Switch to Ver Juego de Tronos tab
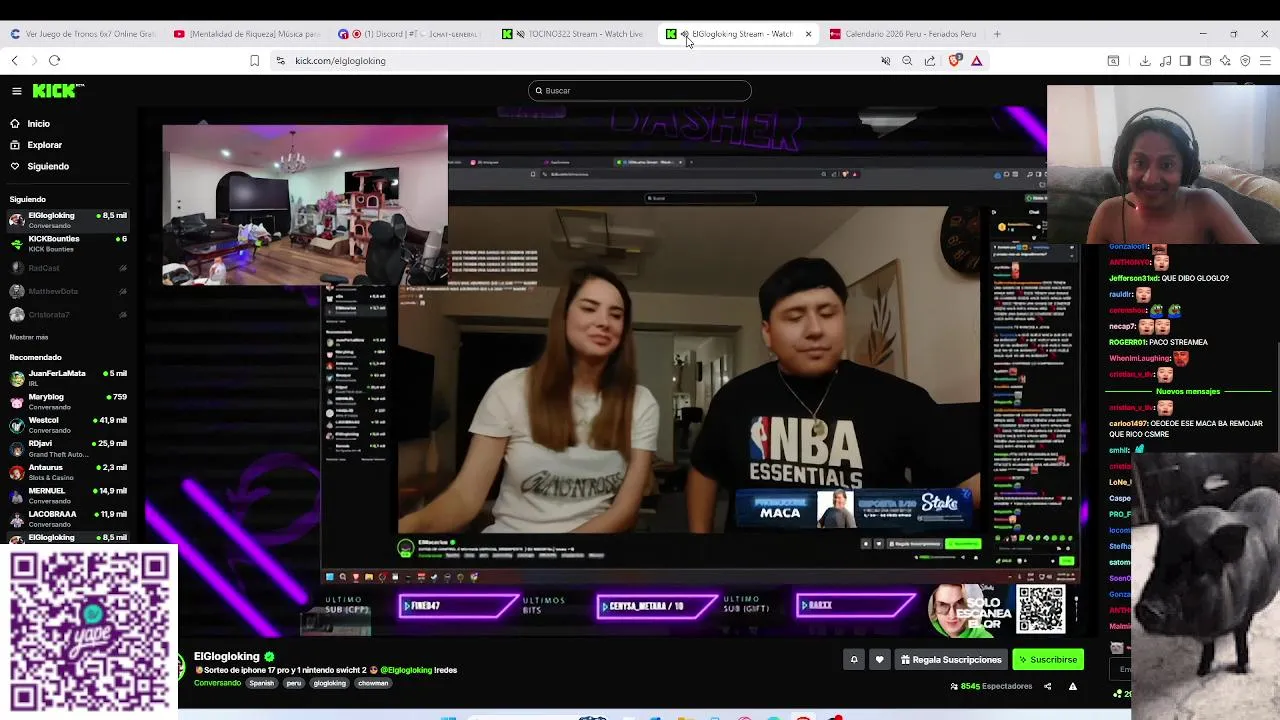This screenshot has height=720, width=1280. point(82,34)
